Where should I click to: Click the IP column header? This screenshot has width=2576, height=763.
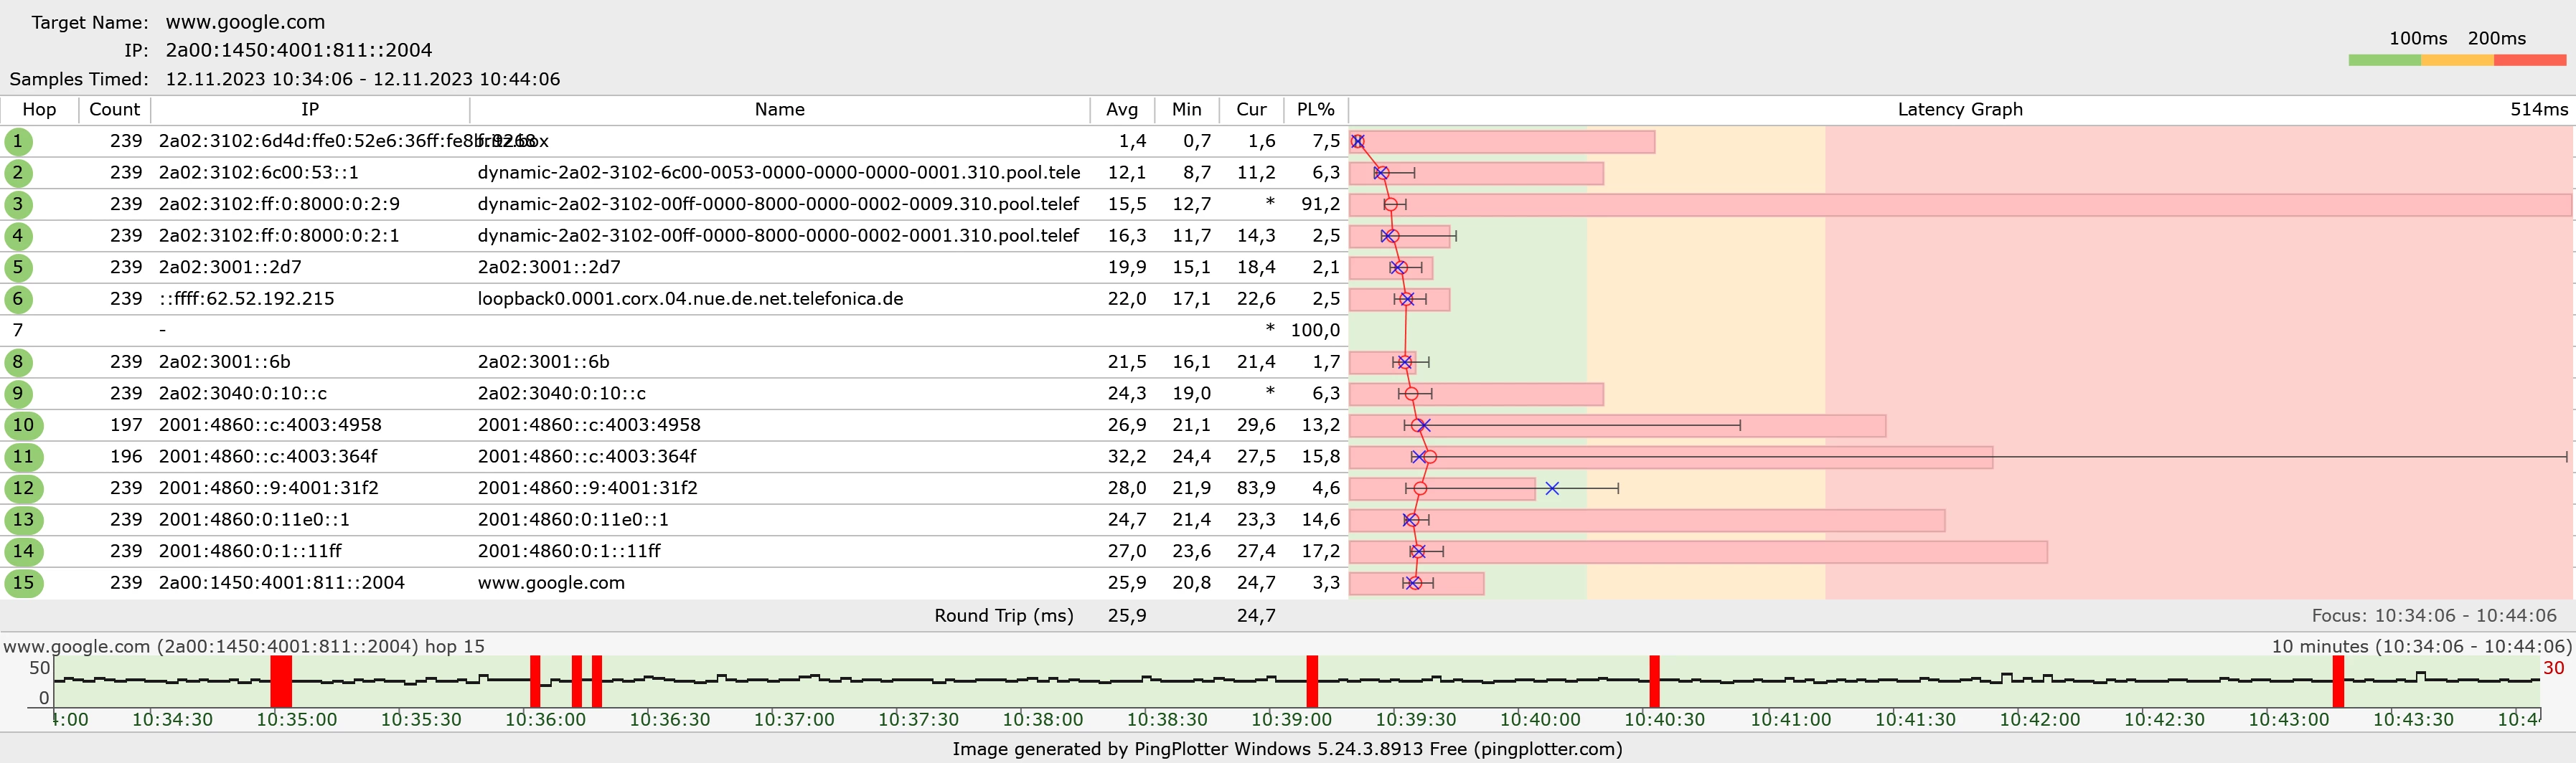(310, 110)
